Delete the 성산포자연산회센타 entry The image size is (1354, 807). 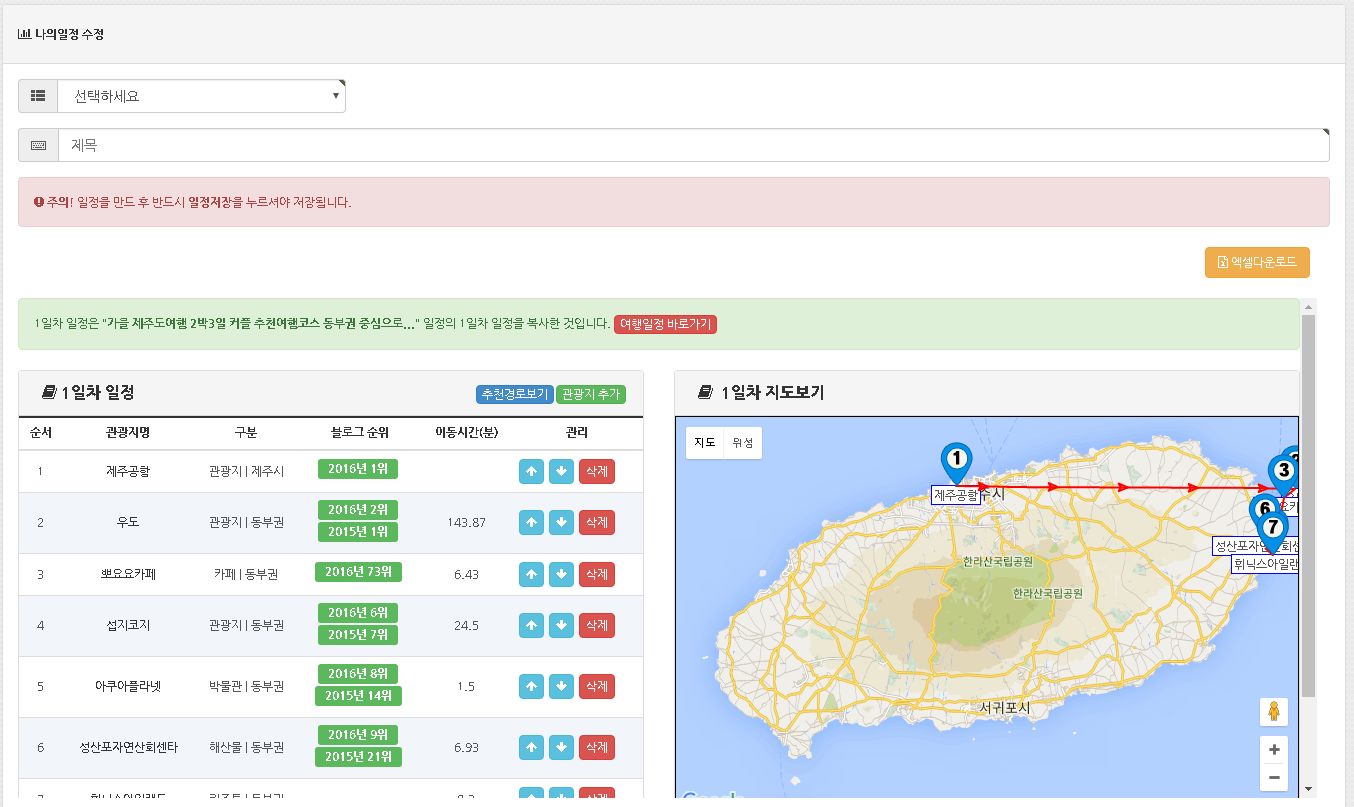pyautogui.click(x=597, y=748)
